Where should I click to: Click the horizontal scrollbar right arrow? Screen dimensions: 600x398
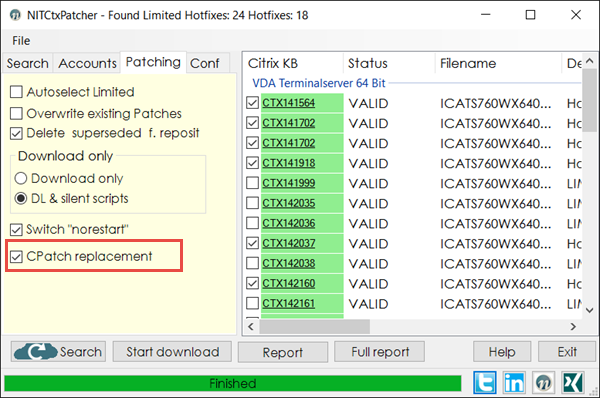(x=573, y=327)
